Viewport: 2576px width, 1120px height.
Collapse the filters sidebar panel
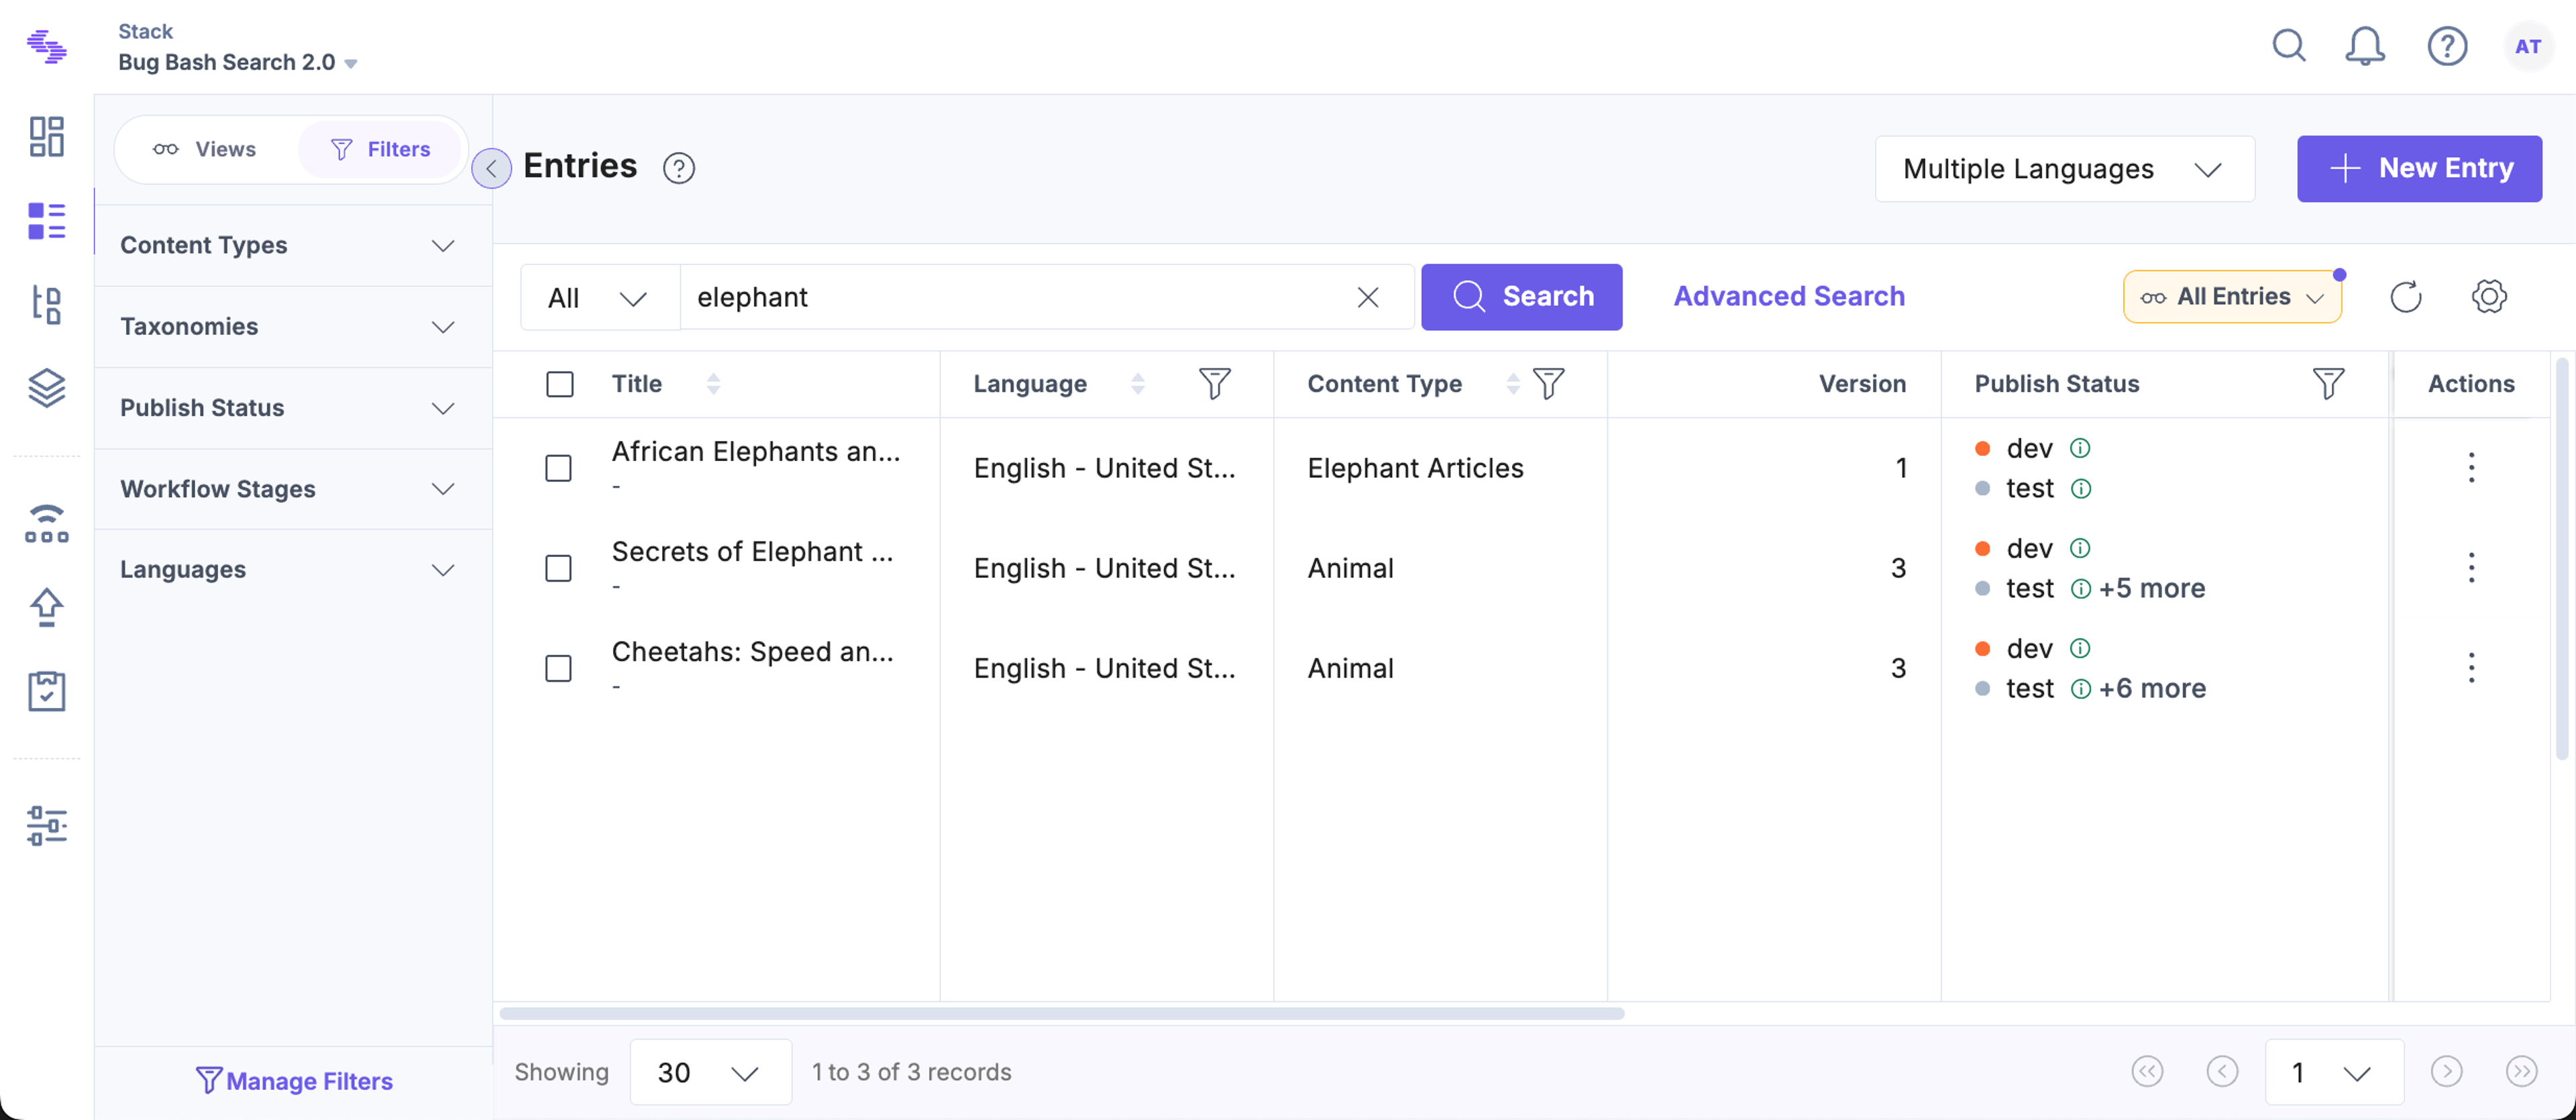click(x=491, y=168)
